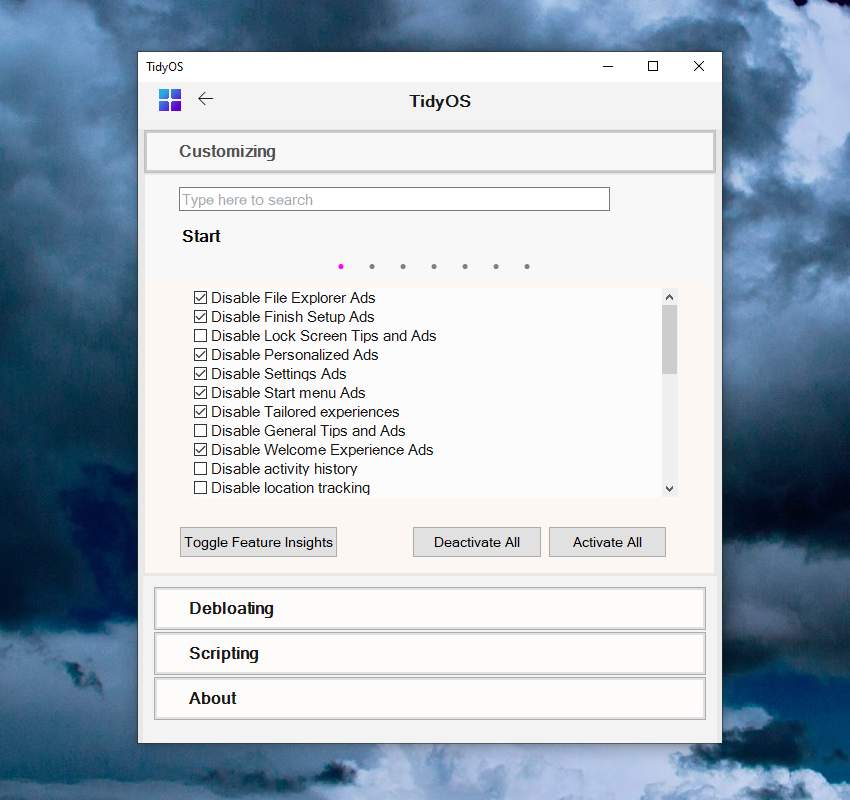Screen dimensions: 850x800
Task: Collapse the Customizing section header
Action: click(x=430, y=151)
